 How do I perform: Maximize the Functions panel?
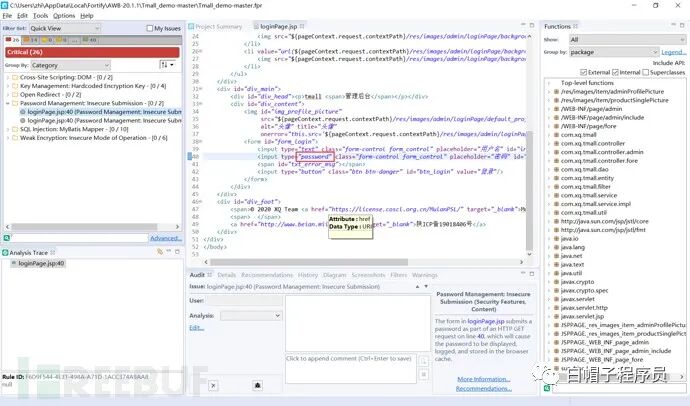(x=682, y=26)
